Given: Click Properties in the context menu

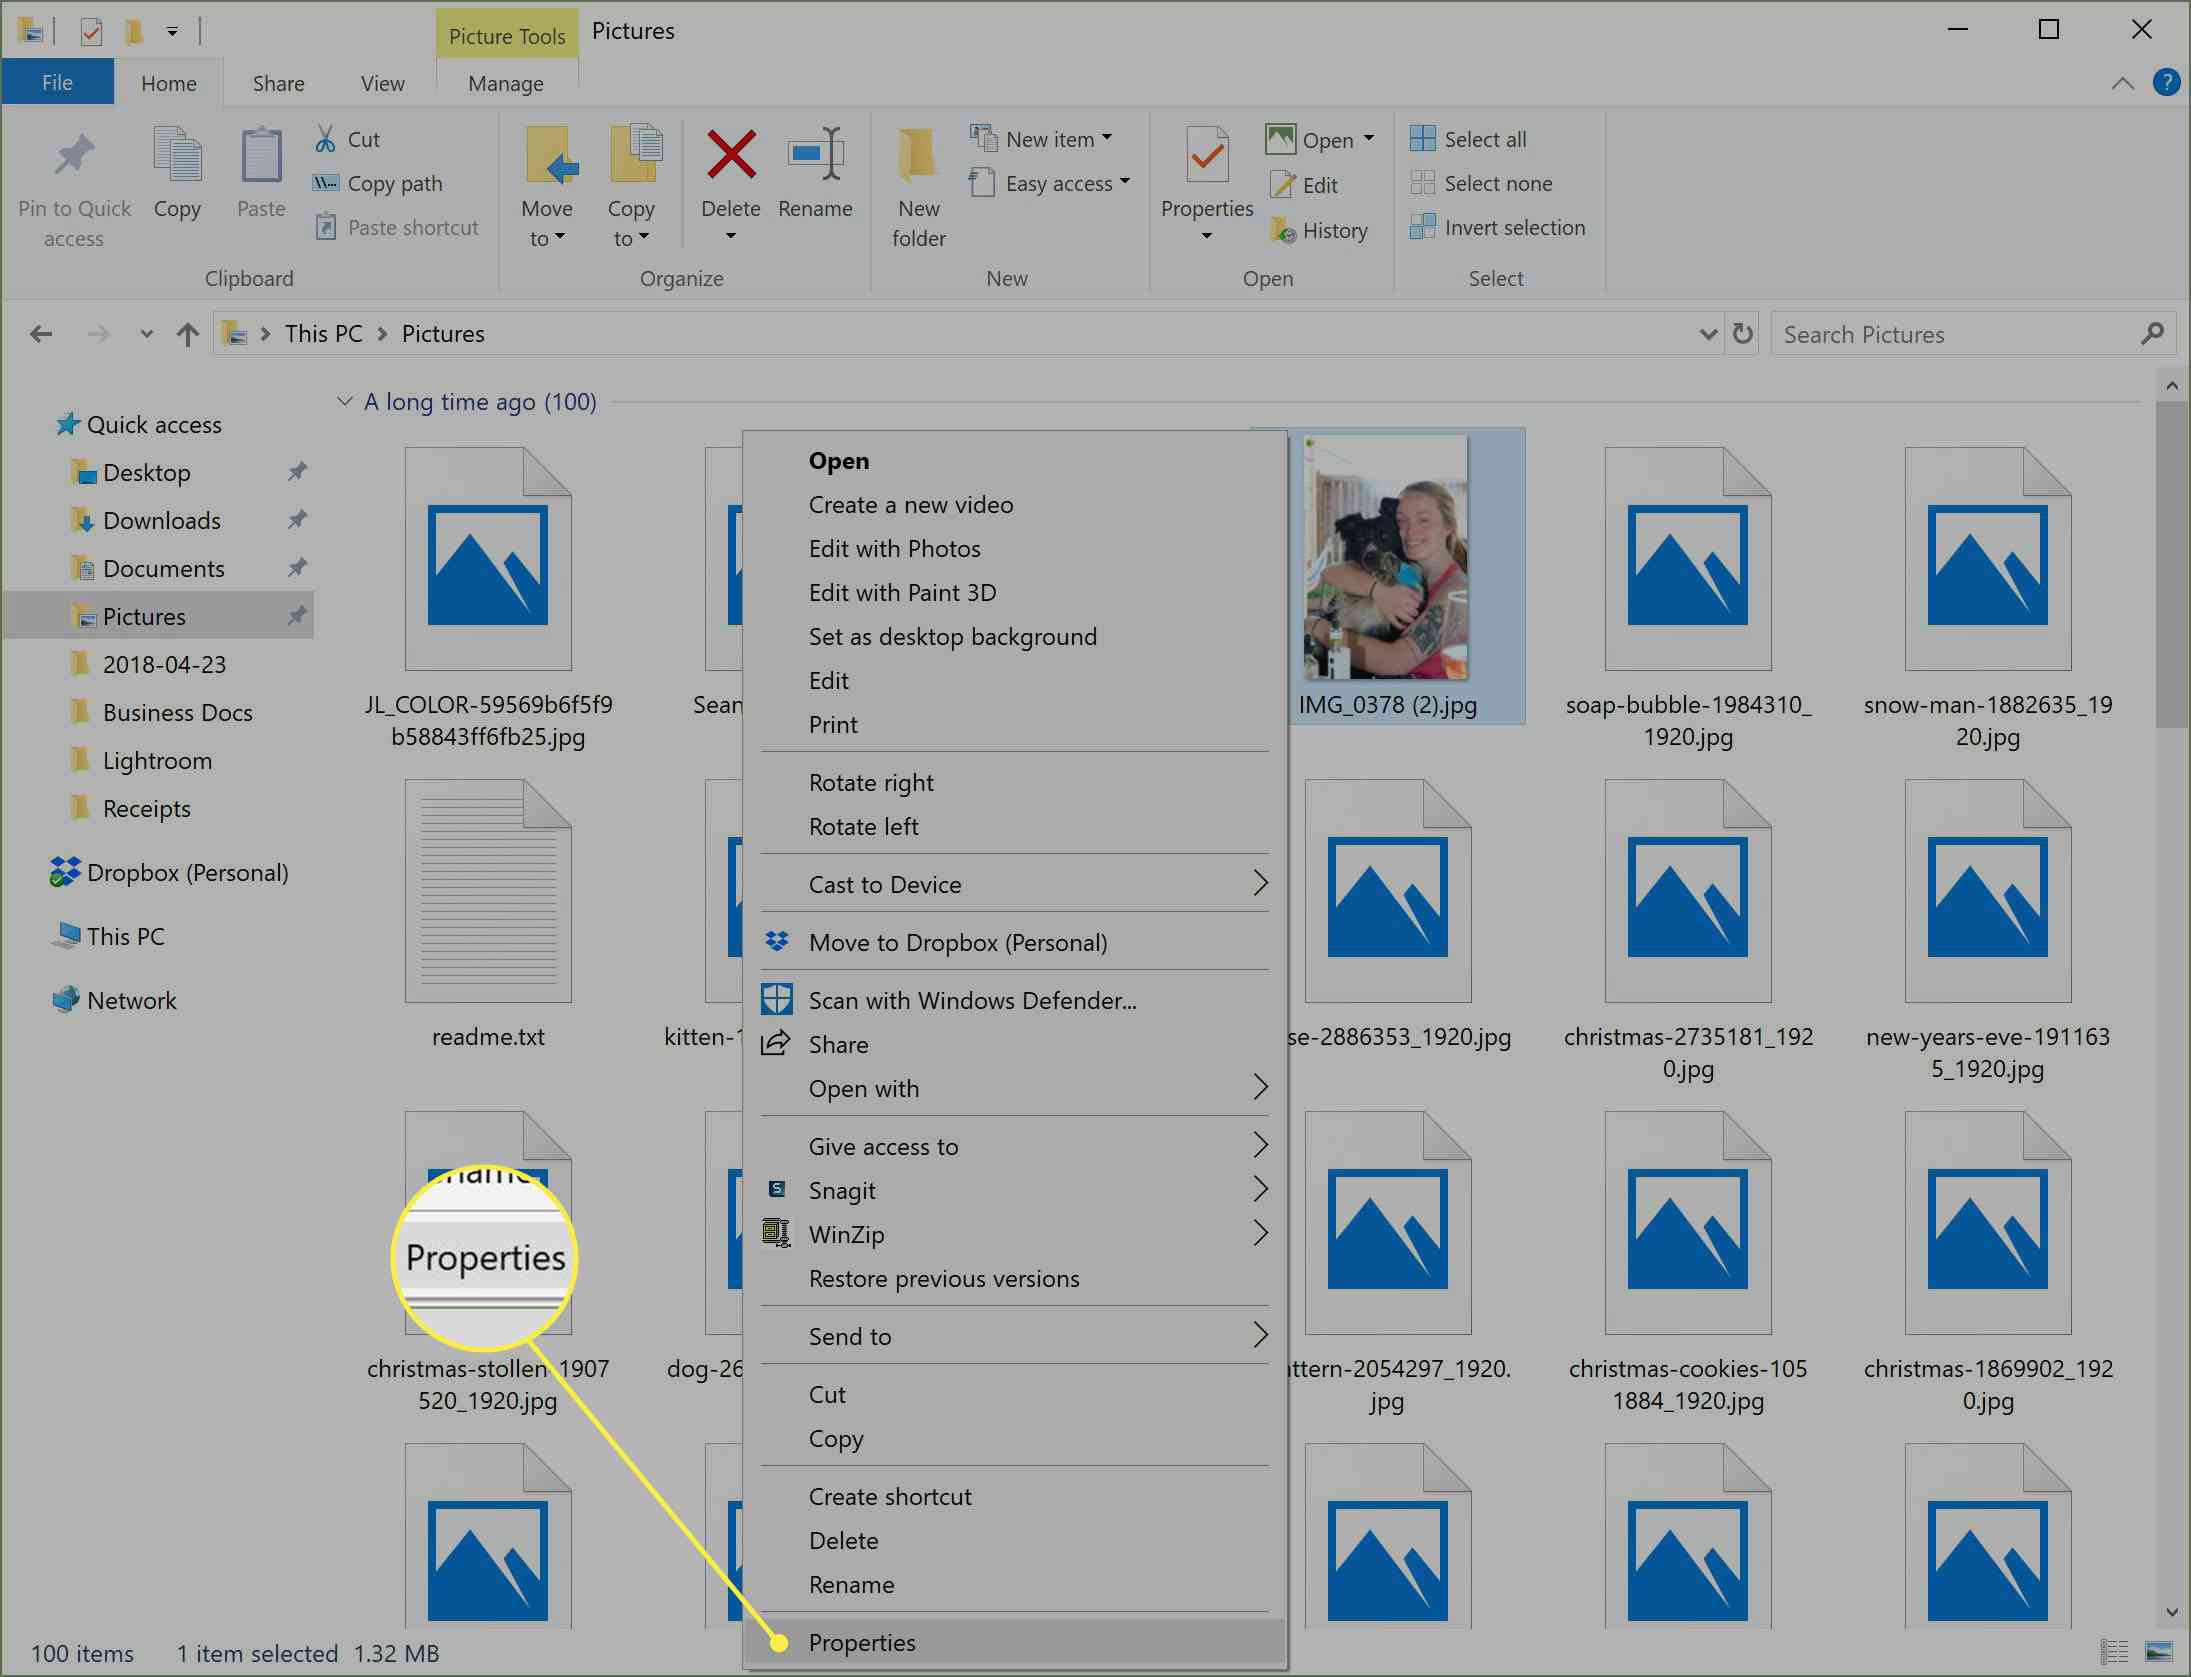Looking at the screenshot, I should tap(861, 1642).
